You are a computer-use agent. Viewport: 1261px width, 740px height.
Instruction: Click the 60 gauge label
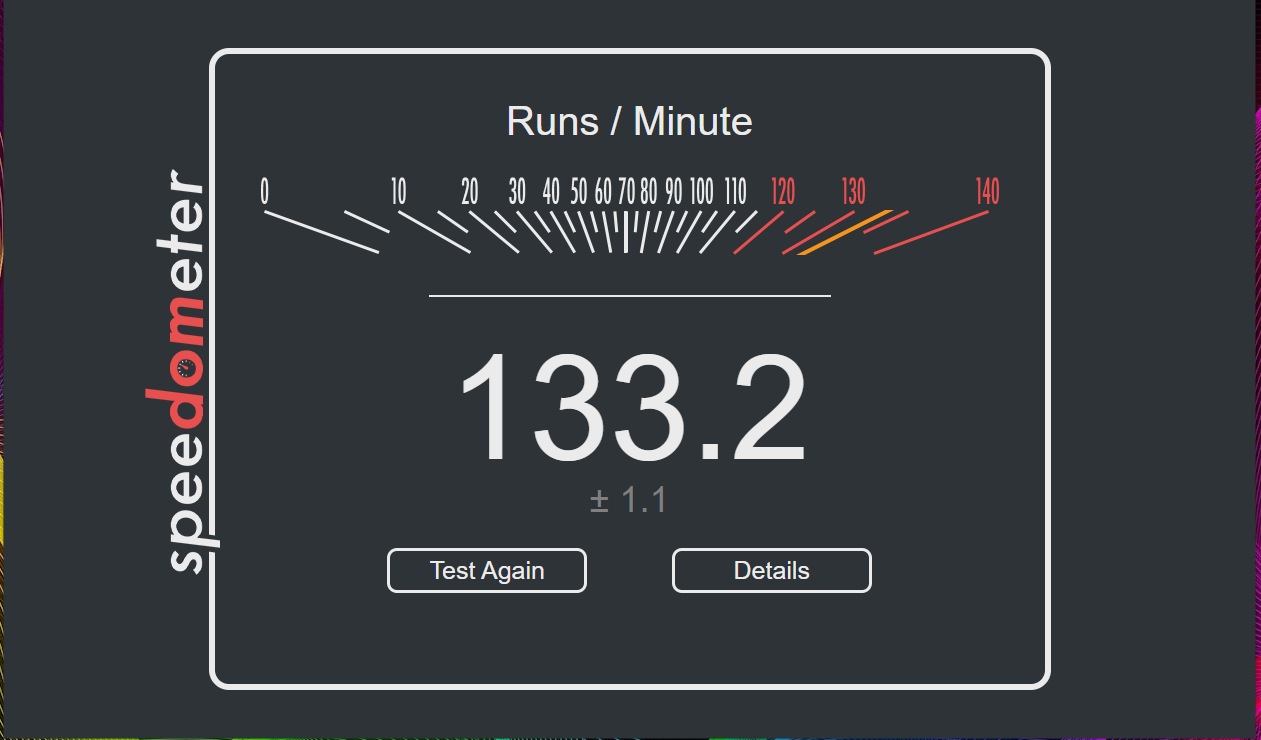coord(603,191)
